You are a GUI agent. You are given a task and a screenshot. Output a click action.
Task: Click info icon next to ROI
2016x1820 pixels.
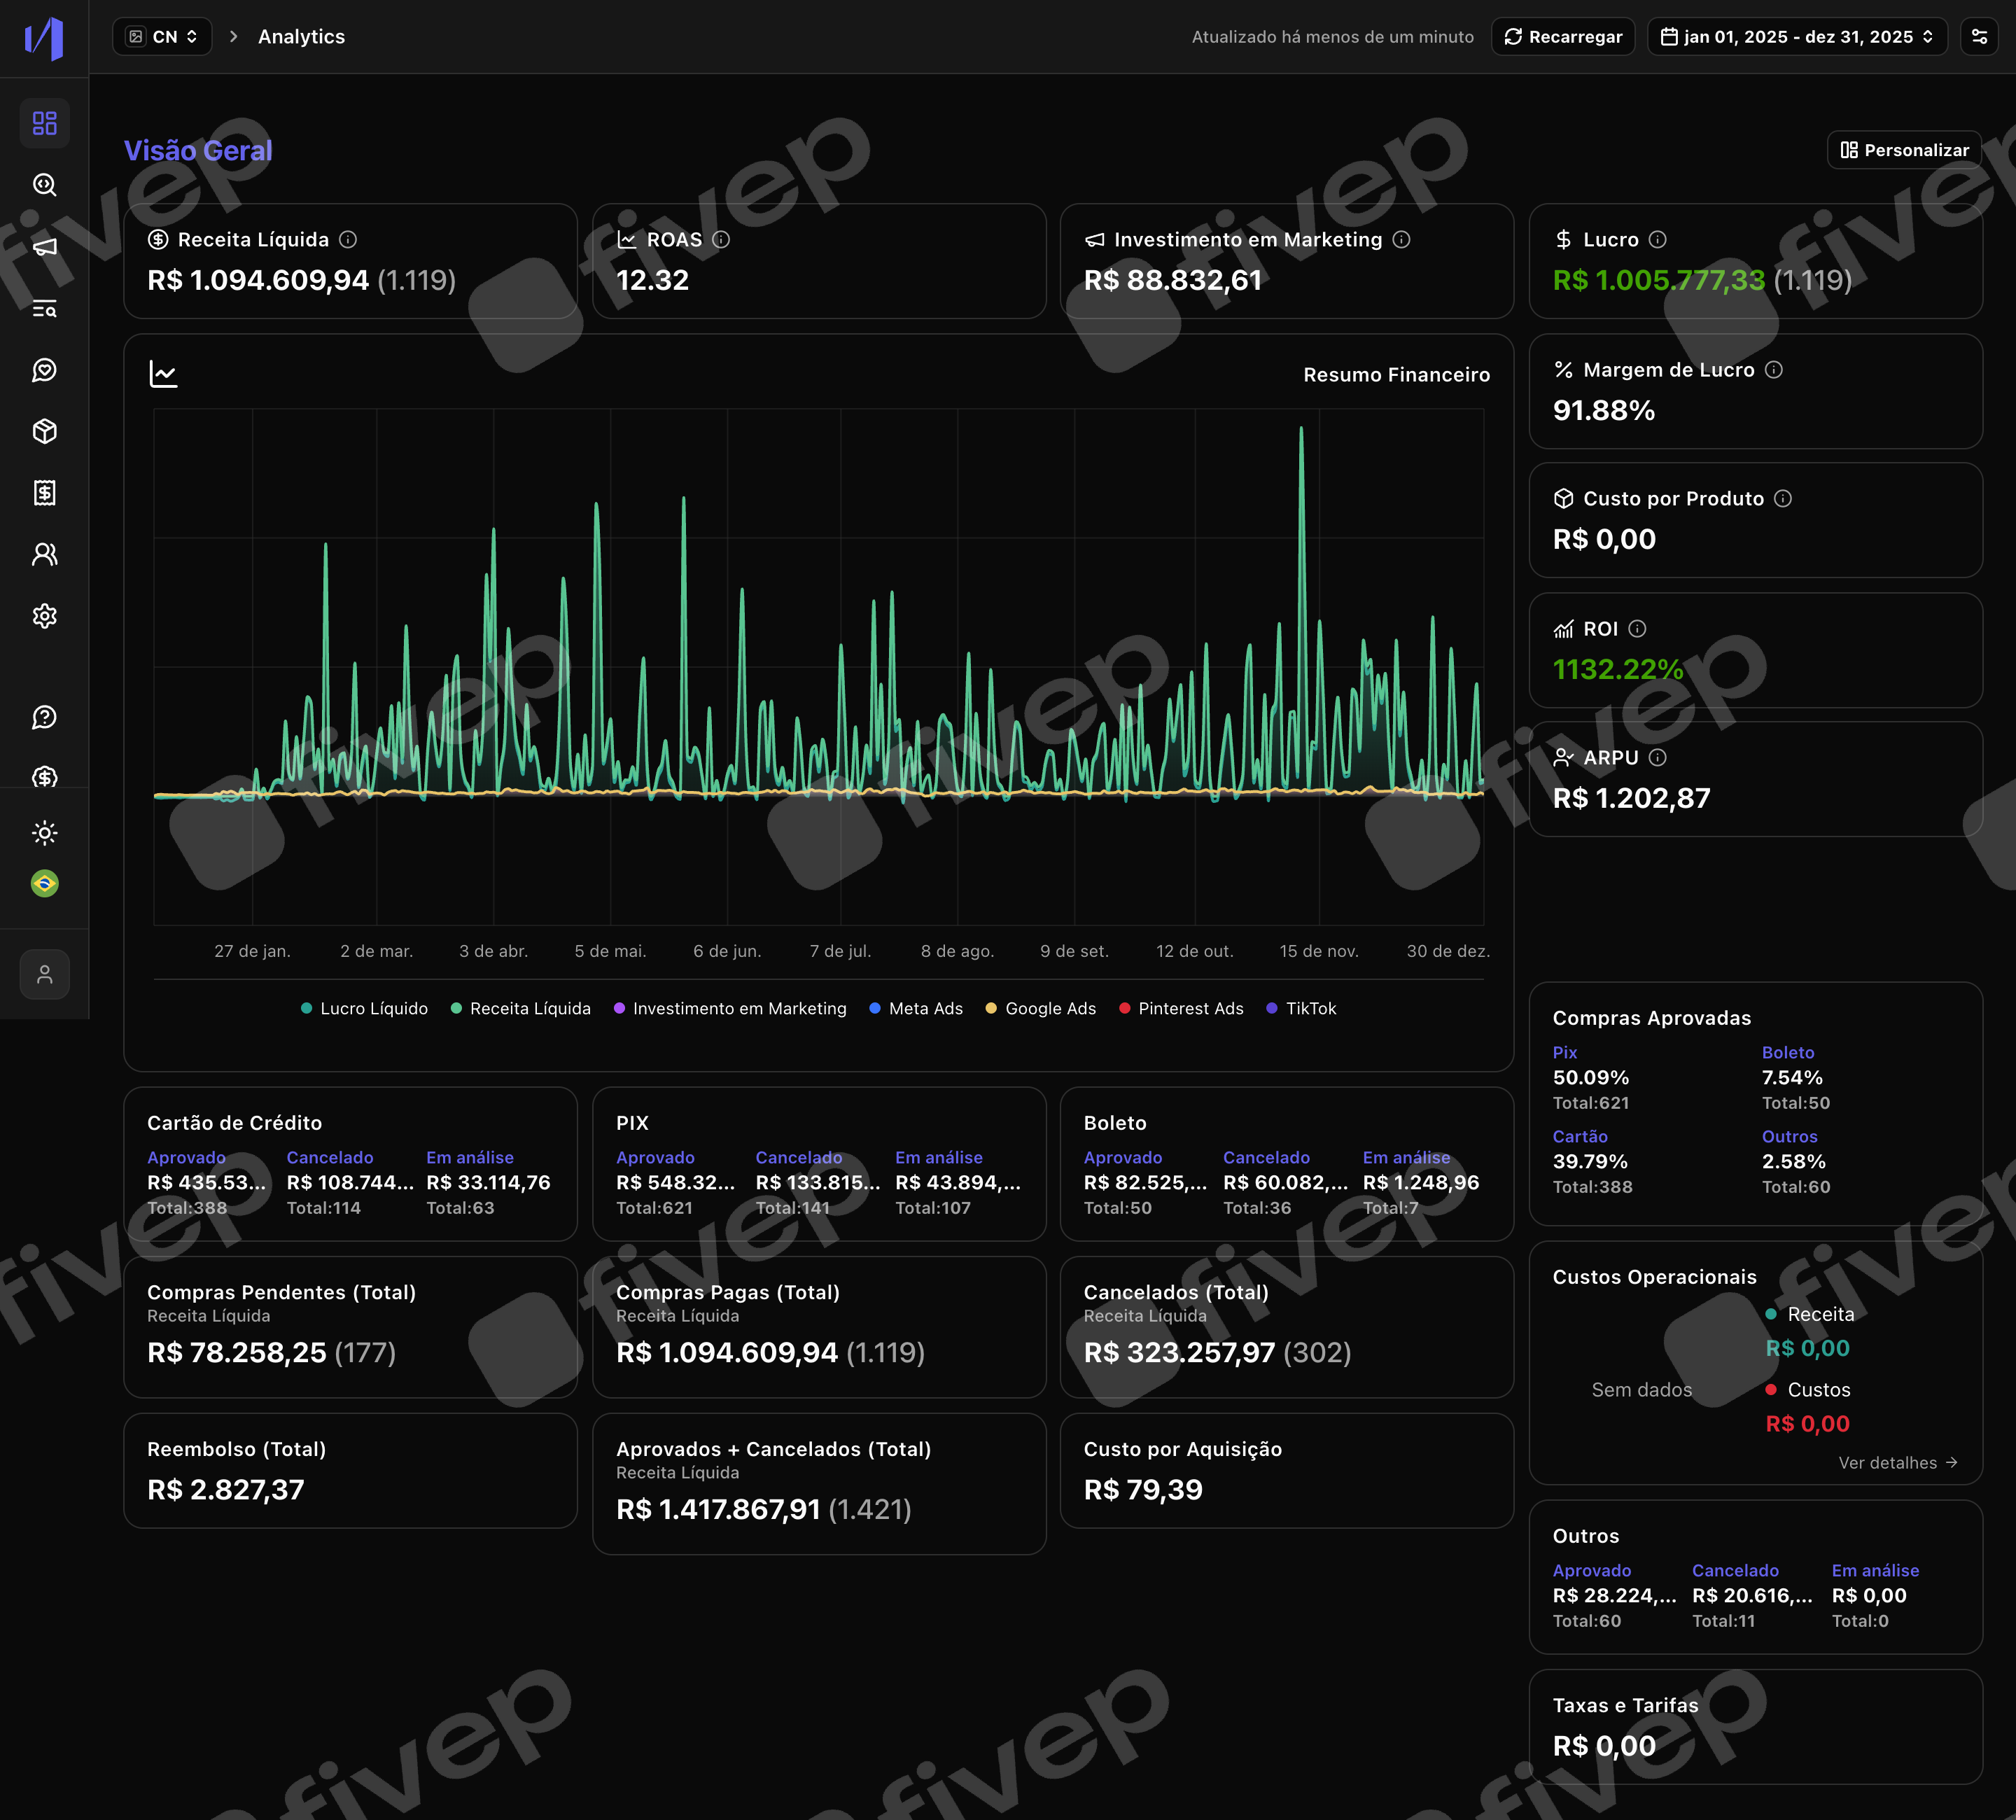click(x=1637, y=629)
